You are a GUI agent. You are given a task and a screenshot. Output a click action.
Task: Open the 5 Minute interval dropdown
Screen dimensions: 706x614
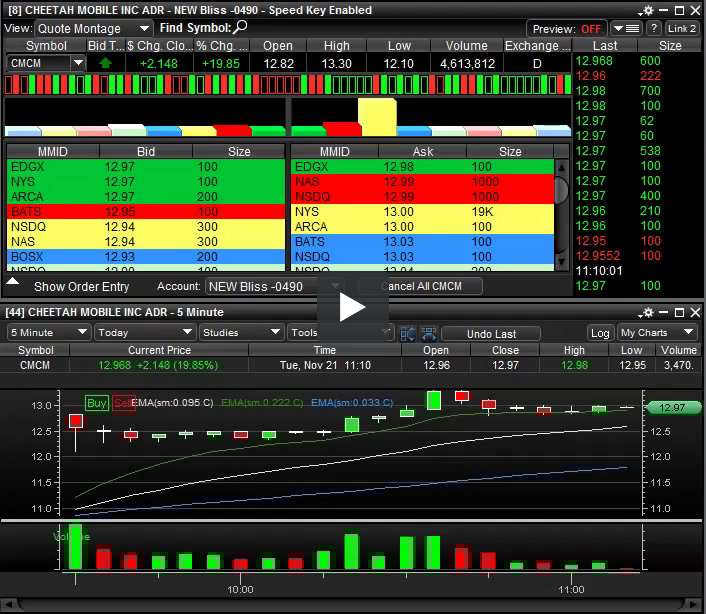tap(47, 332)
